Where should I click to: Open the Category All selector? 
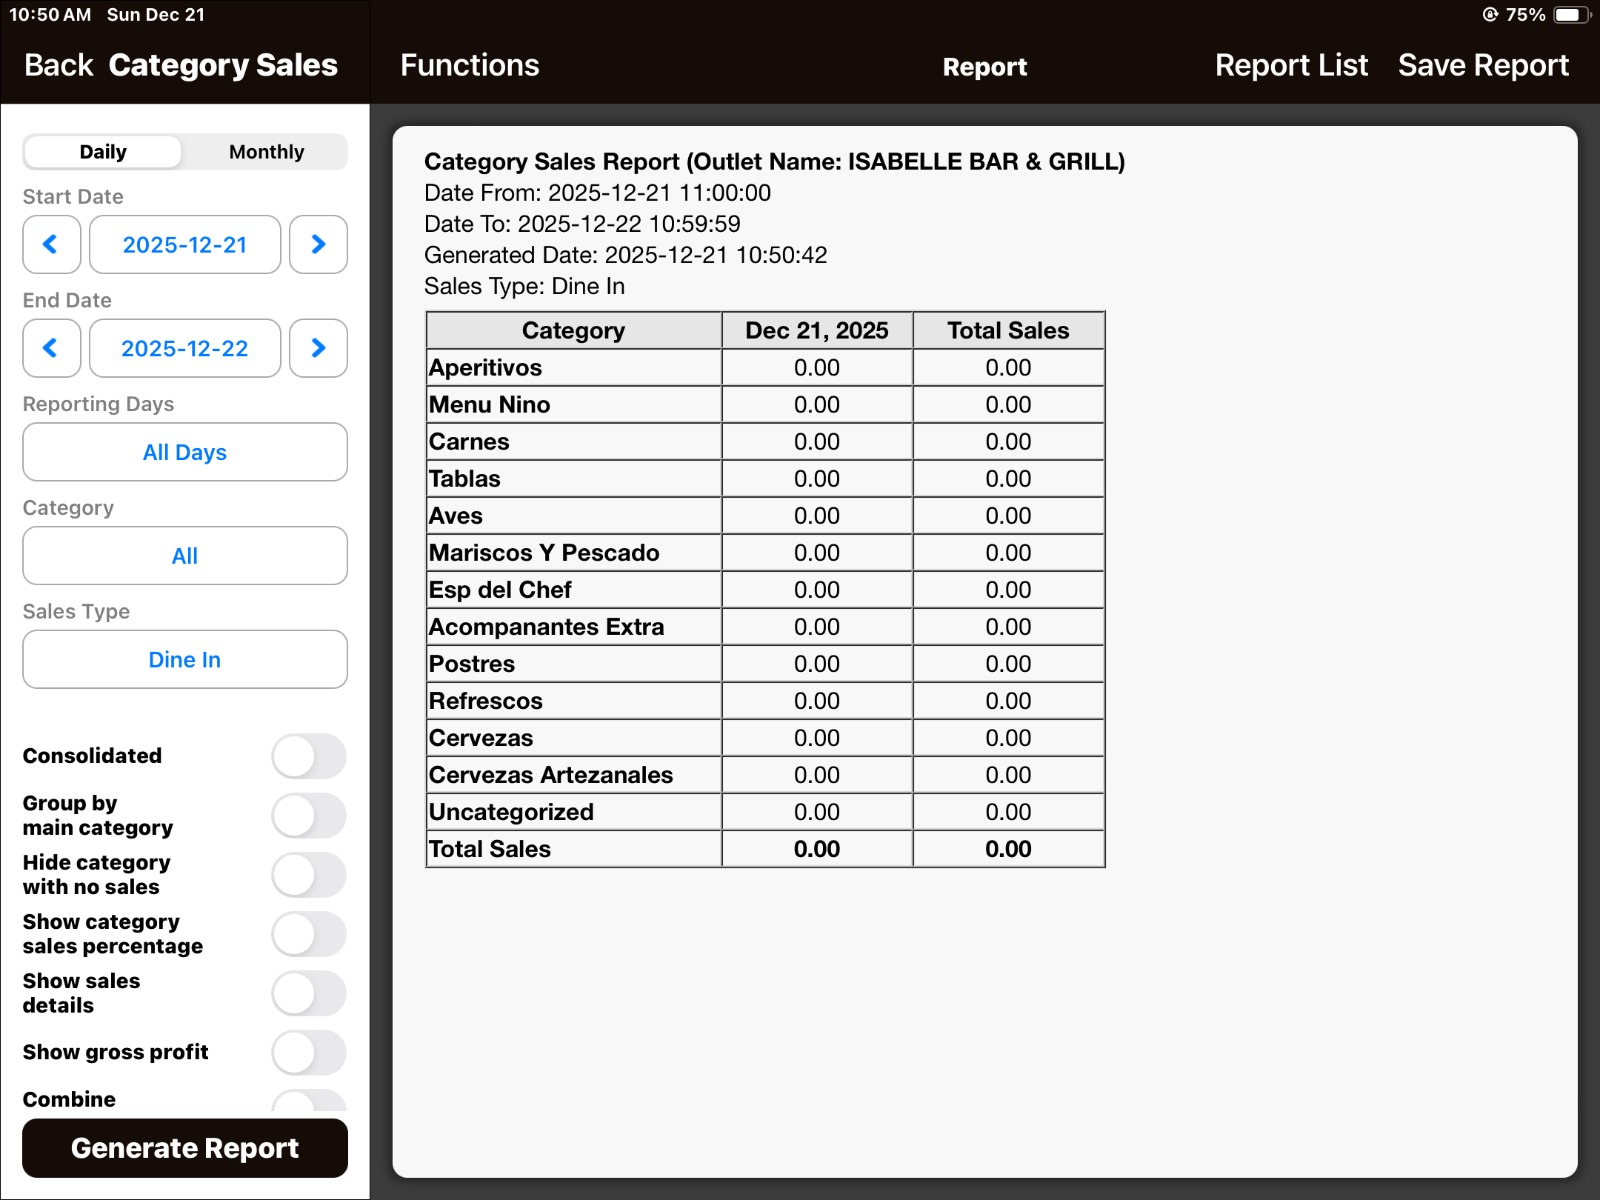185,556
